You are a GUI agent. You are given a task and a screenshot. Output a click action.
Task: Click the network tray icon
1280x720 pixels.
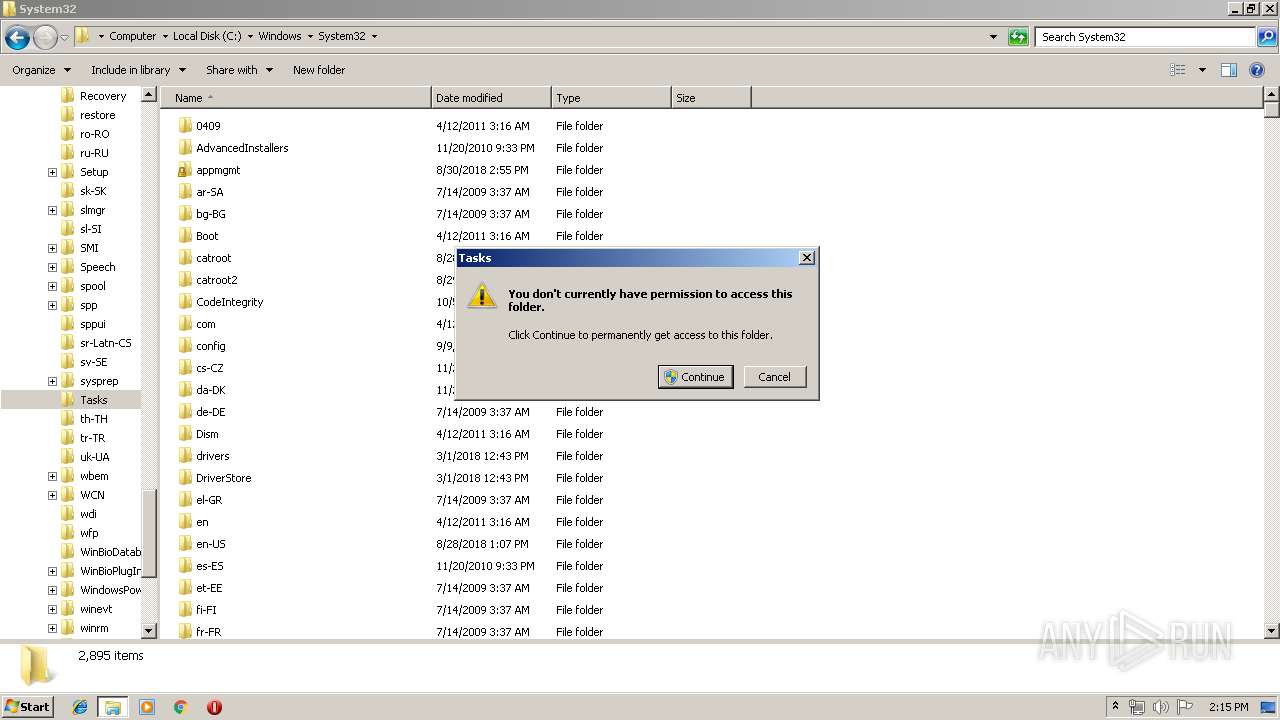pyautogui.click(x=1137, y=707)
